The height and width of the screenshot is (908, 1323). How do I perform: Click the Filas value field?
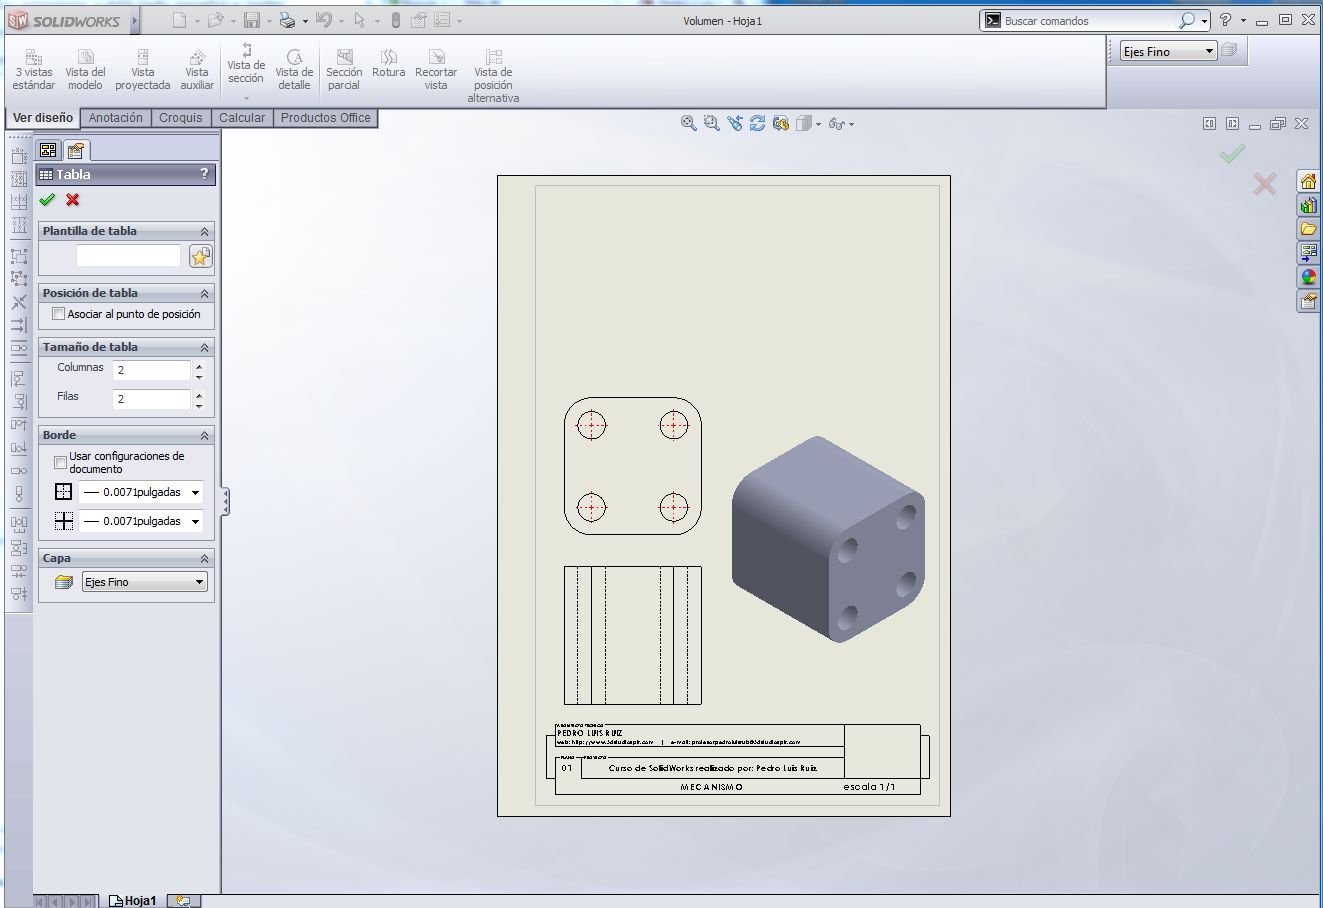(151, 399)
